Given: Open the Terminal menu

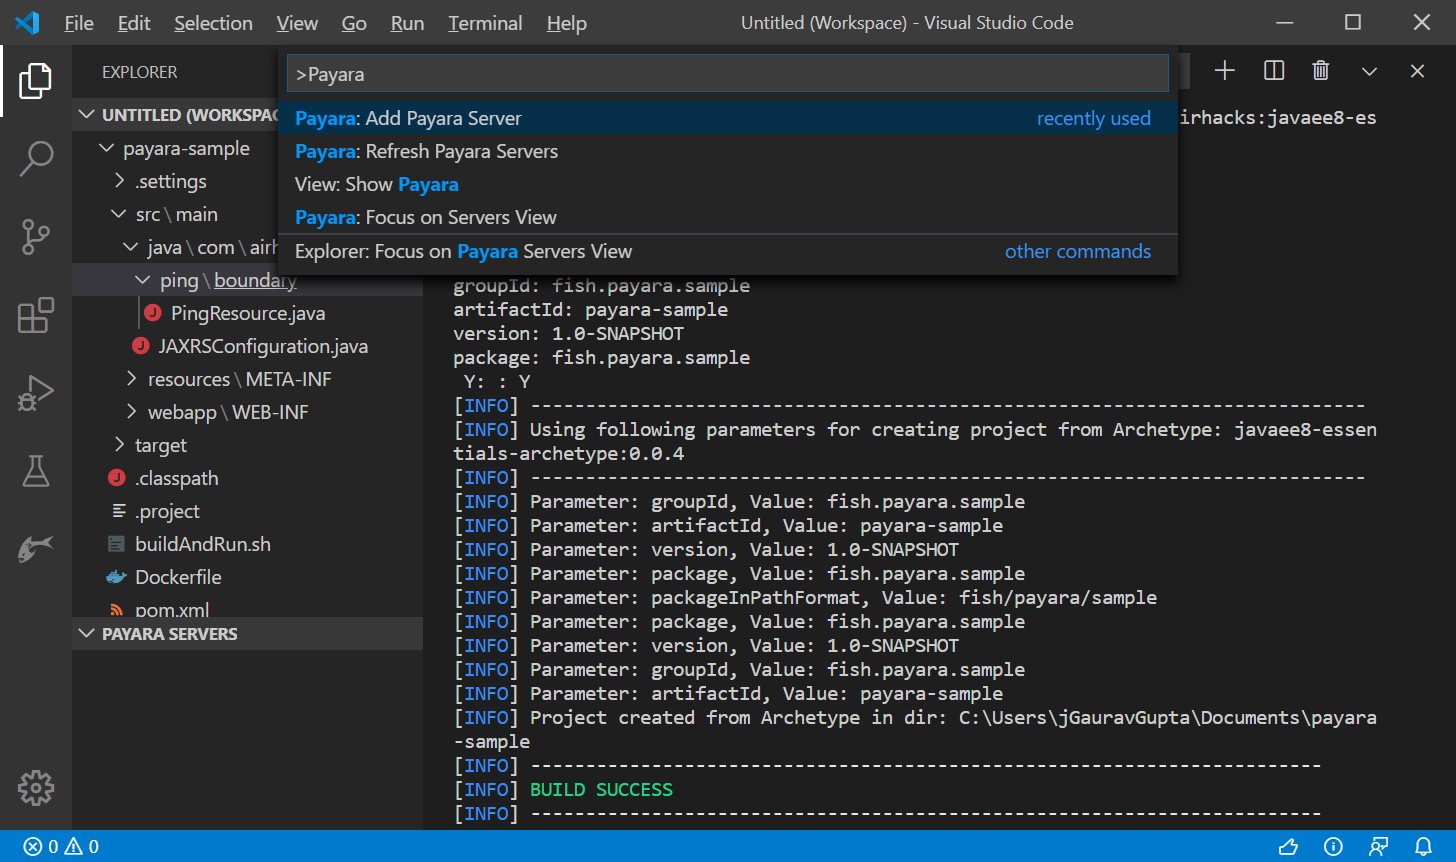Looking at the screenshot, I should [485, 23].
